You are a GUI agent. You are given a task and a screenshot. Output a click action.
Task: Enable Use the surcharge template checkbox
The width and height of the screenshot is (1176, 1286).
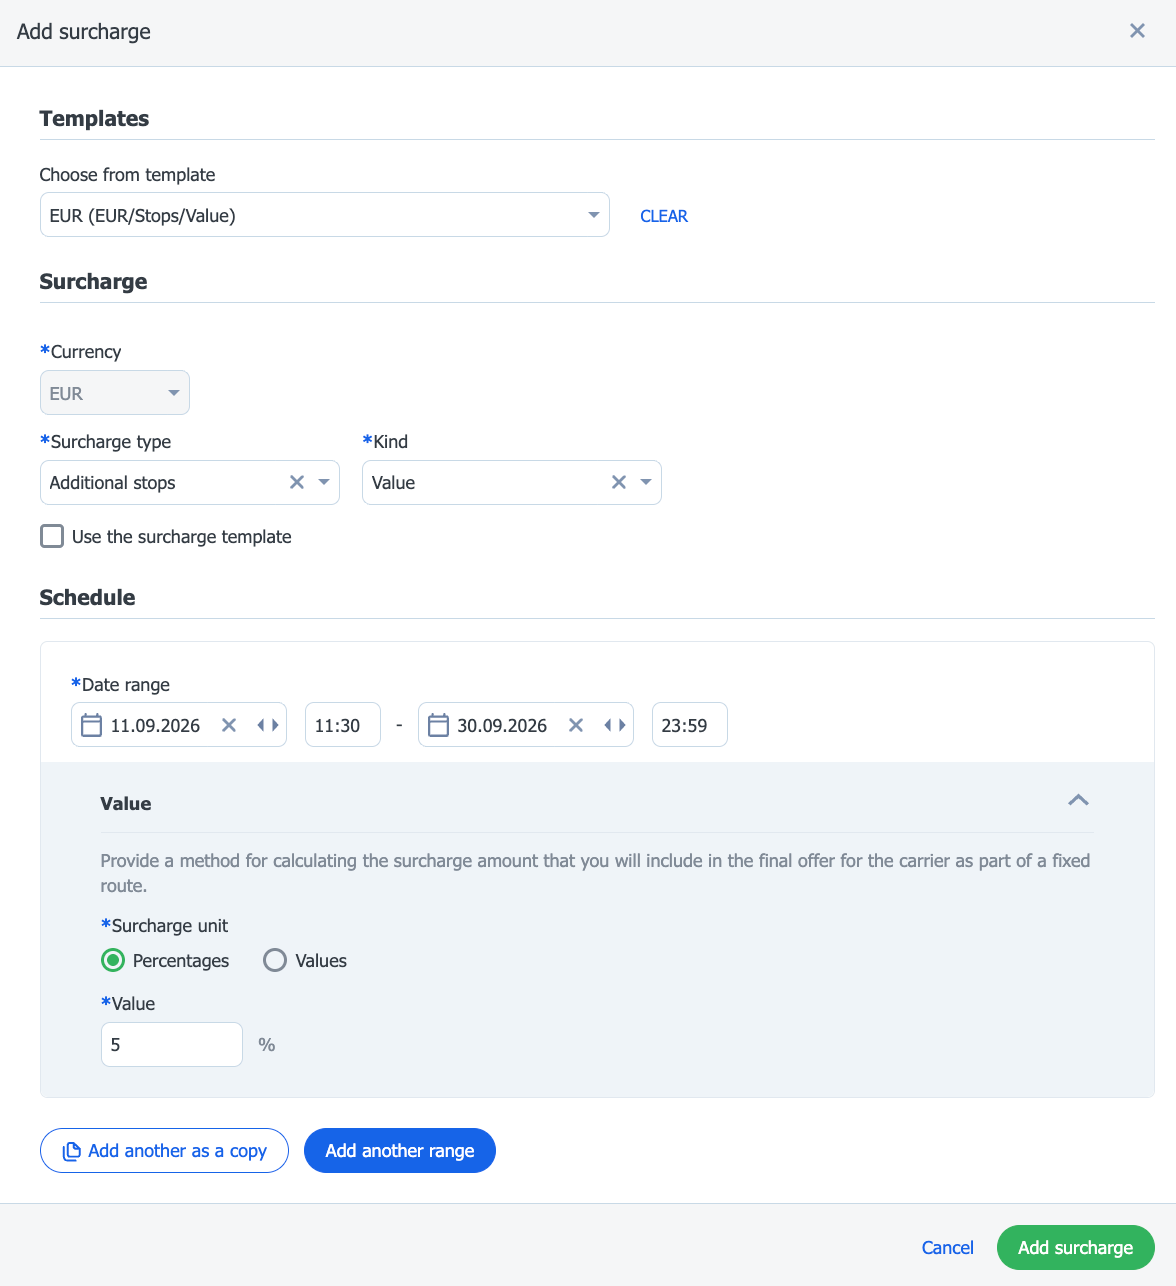pos(52,536)
